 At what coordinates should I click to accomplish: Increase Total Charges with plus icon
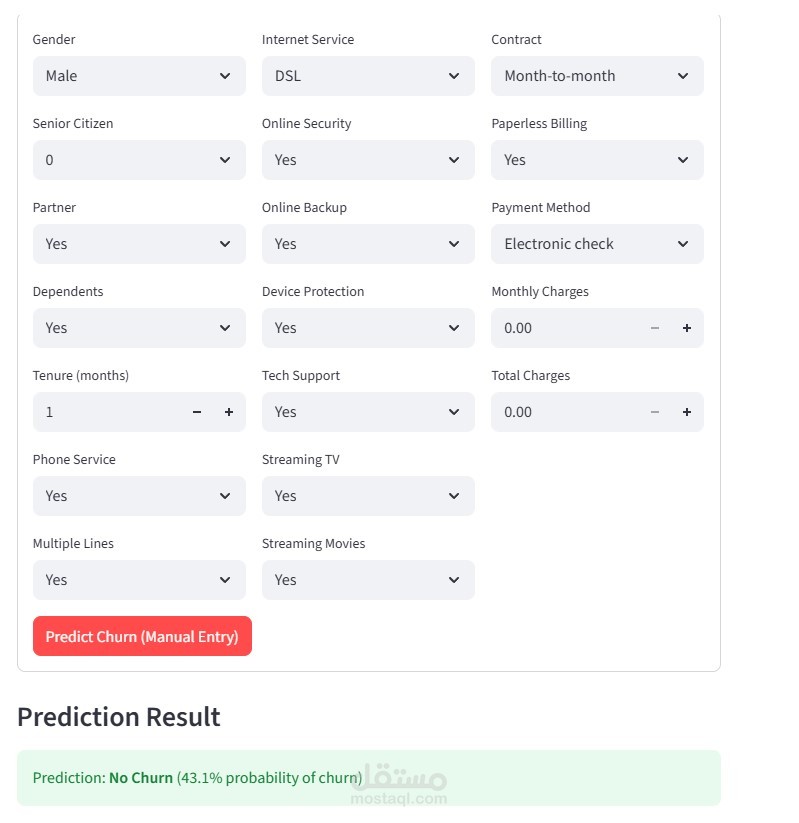(687, 412)
